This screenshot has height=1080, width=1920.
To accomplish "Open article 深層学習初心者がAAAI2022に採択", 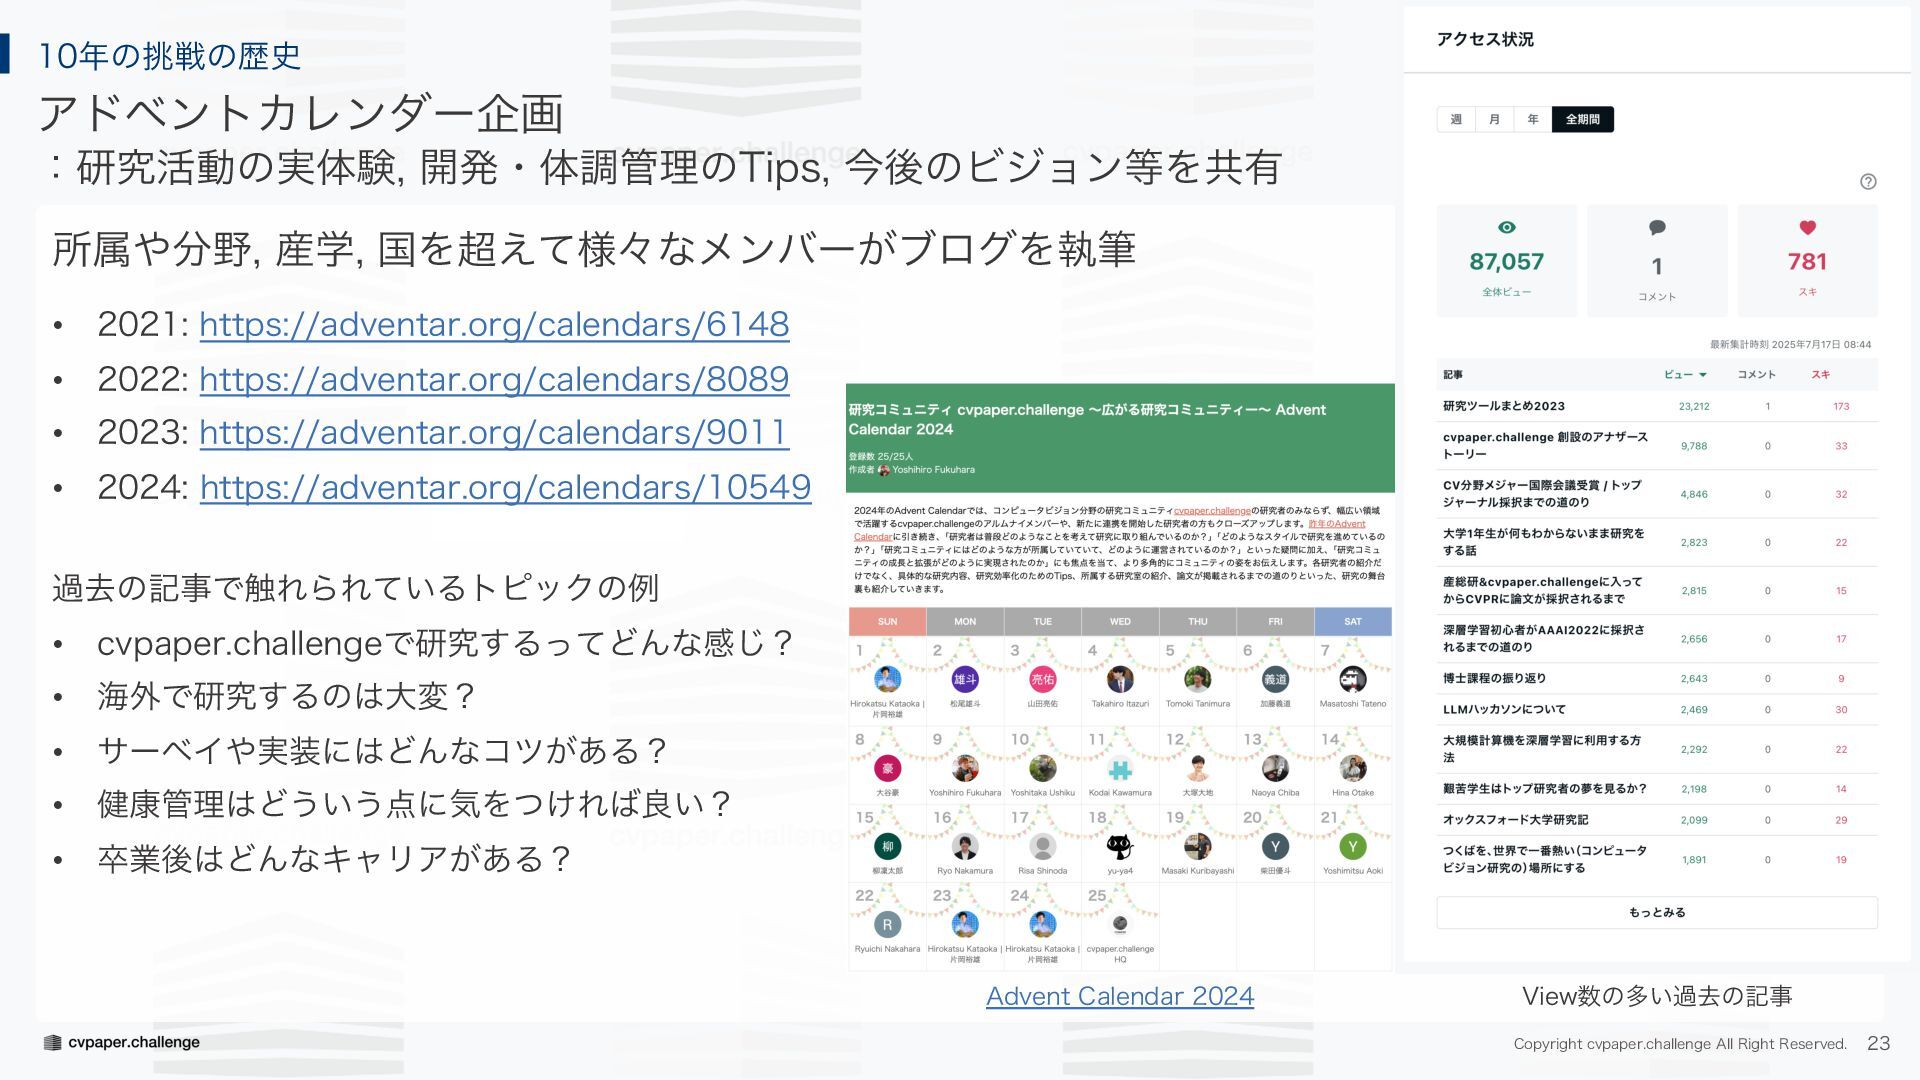I will [x=1543, y=638].
